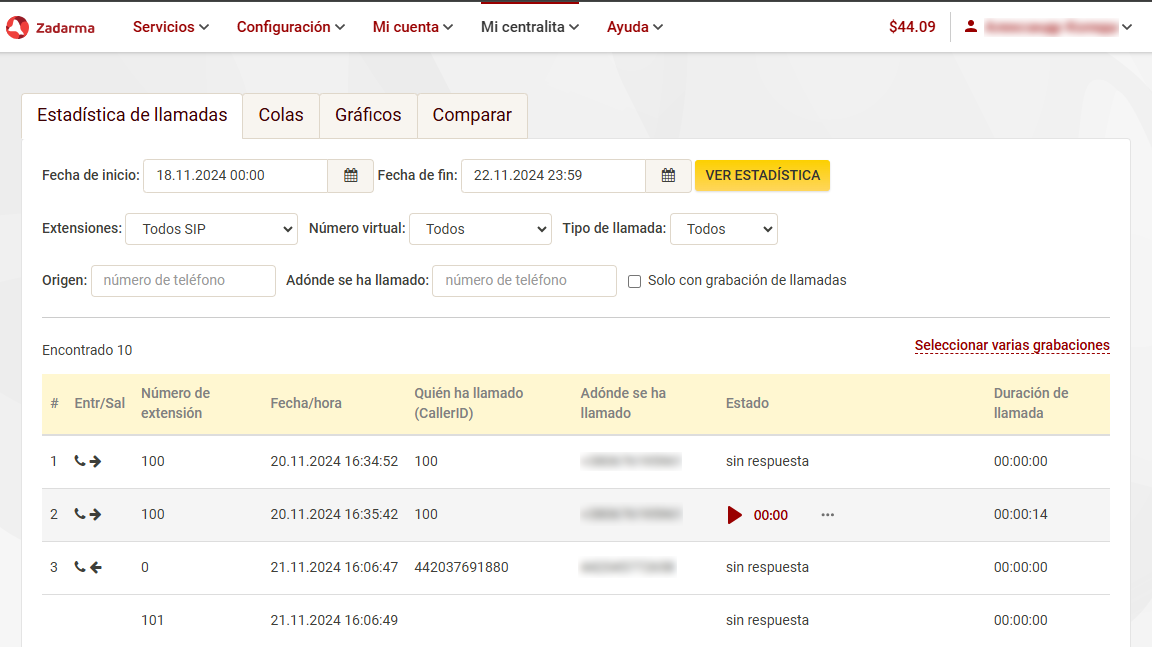Expand the Servicios menu
Viewport: 1152px width, 647px height.
tap(170, 27)
